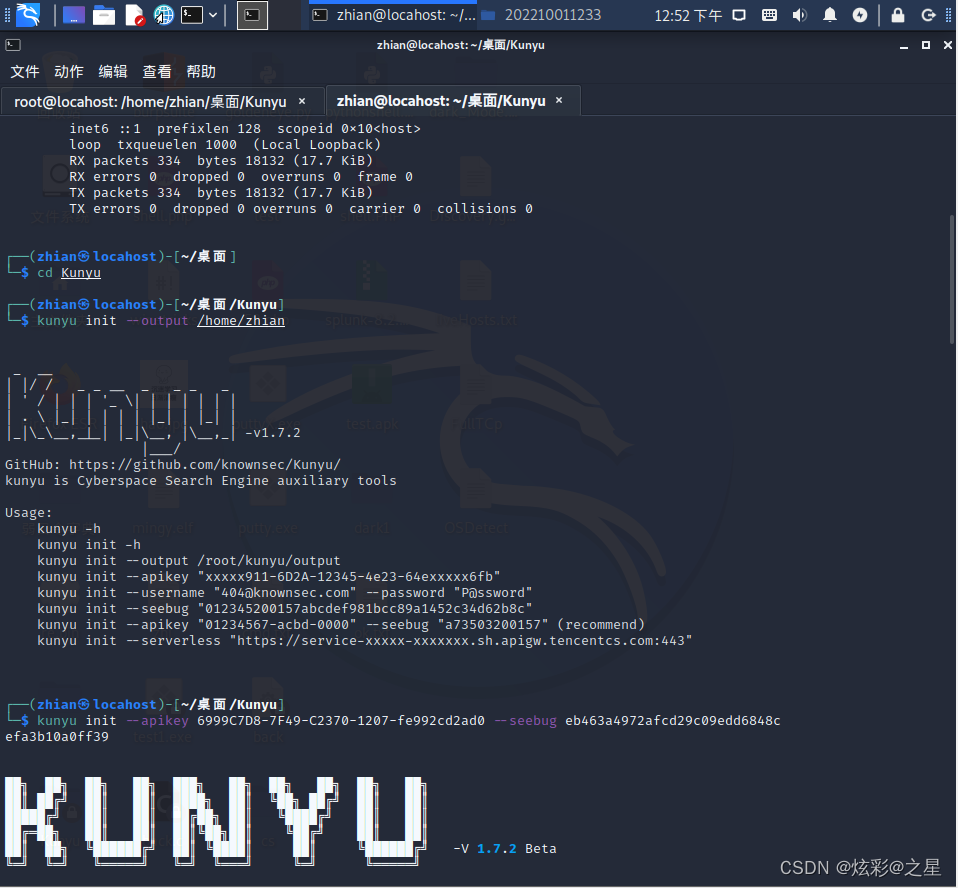Click the '--seebug' option in the last command
958x888 pixels.
tap(525, 721)
